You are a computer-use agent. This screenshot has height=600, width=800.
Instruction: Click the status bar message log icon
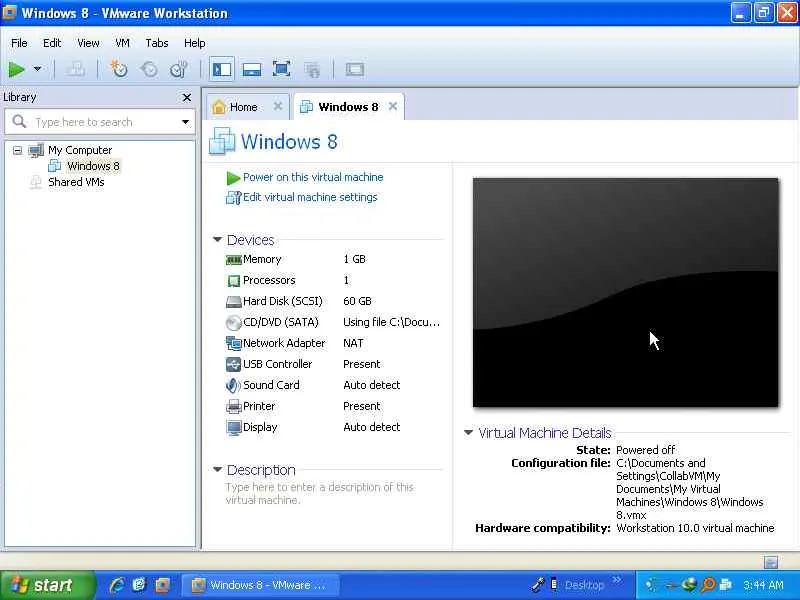tap(771, 562)
